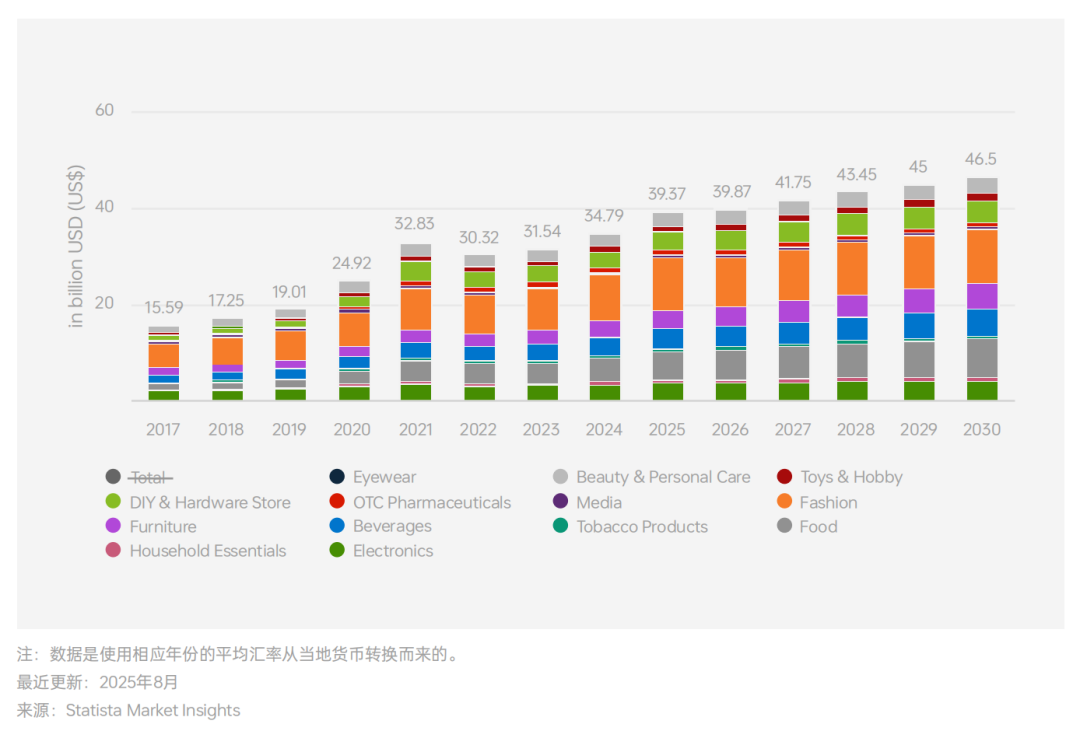Click the 2023 x-axis label
The height and width of the screenshot is (731, 1080).
pos(541,430)
